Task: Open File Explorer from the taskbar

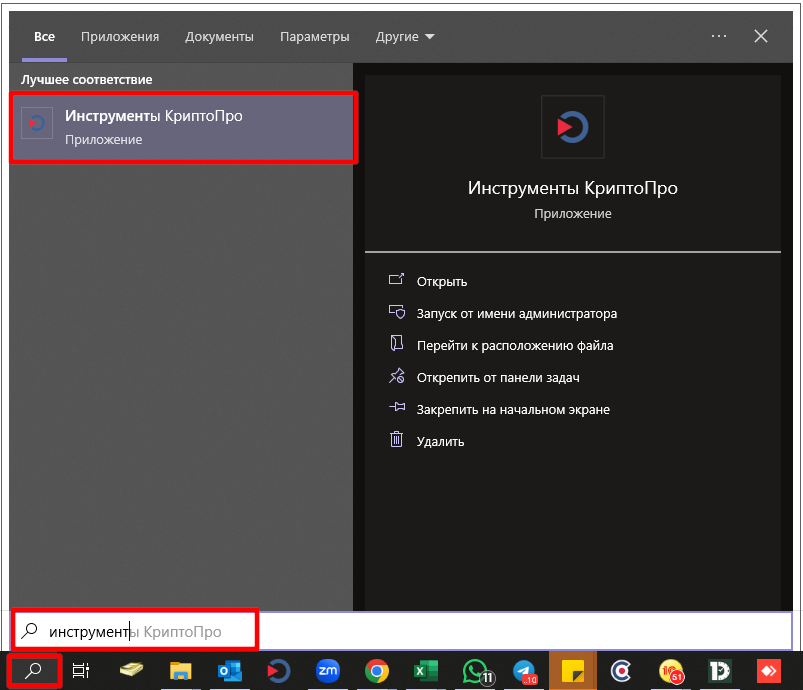Action: click(x=180, y=671)
